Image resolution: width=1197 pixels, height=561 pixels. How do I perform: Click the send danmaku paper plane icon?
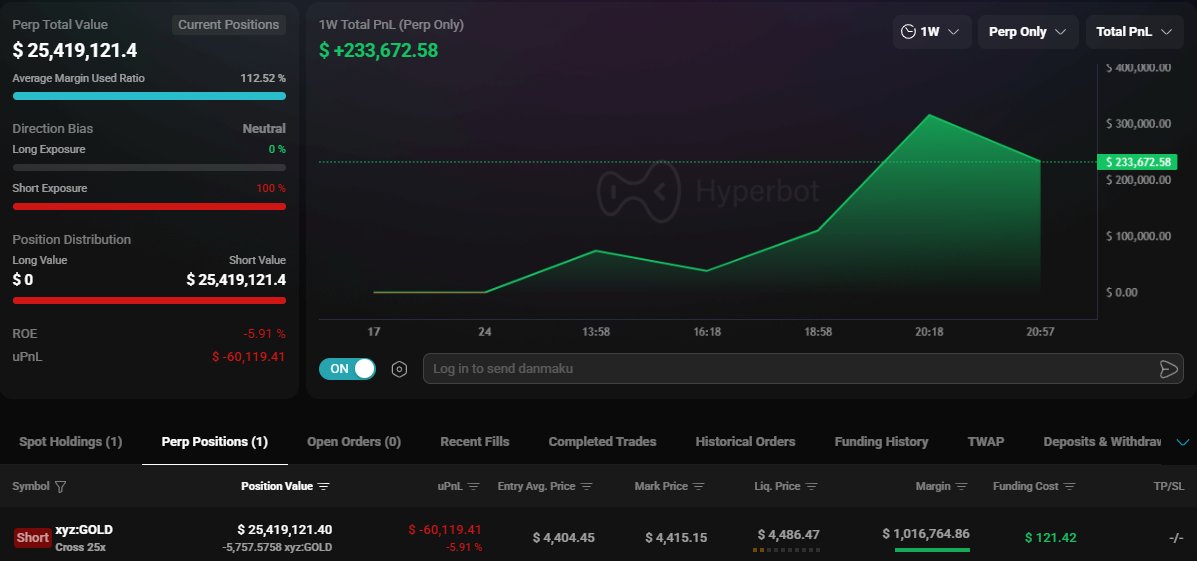point(1168,369)
